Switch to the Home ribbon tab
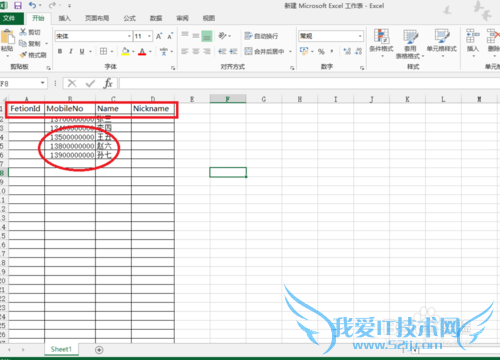The width and height of the screenshot is (500, 360). (38, 18)
